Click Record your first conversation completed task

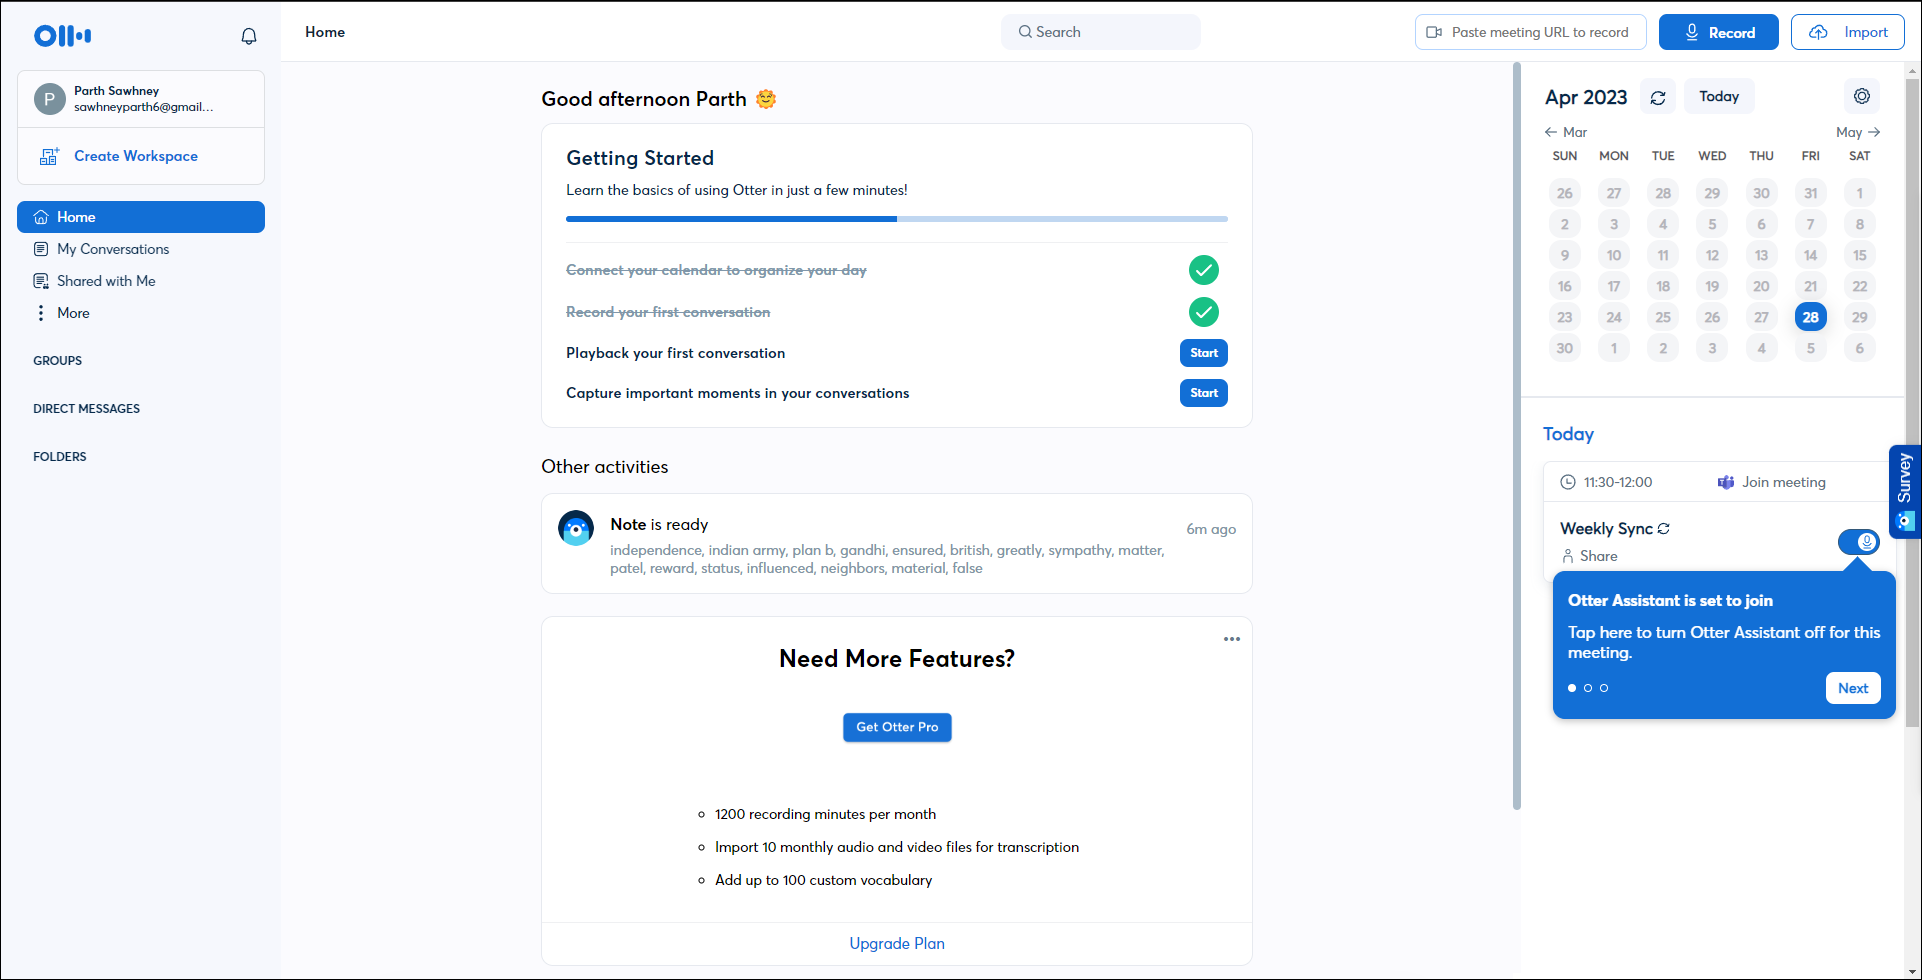pos(668,312)
